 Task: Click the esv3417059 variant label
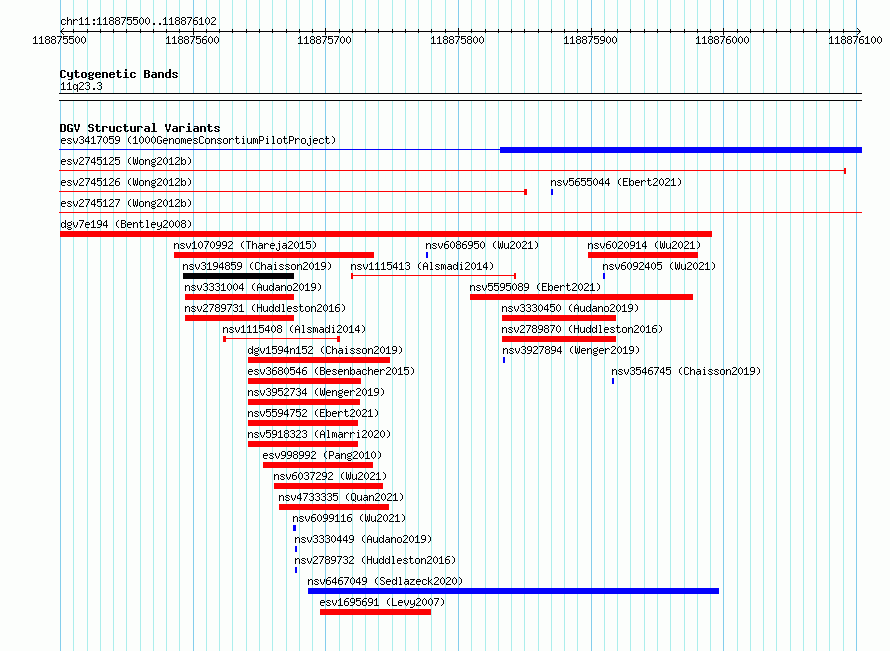[x=198, y=140]
